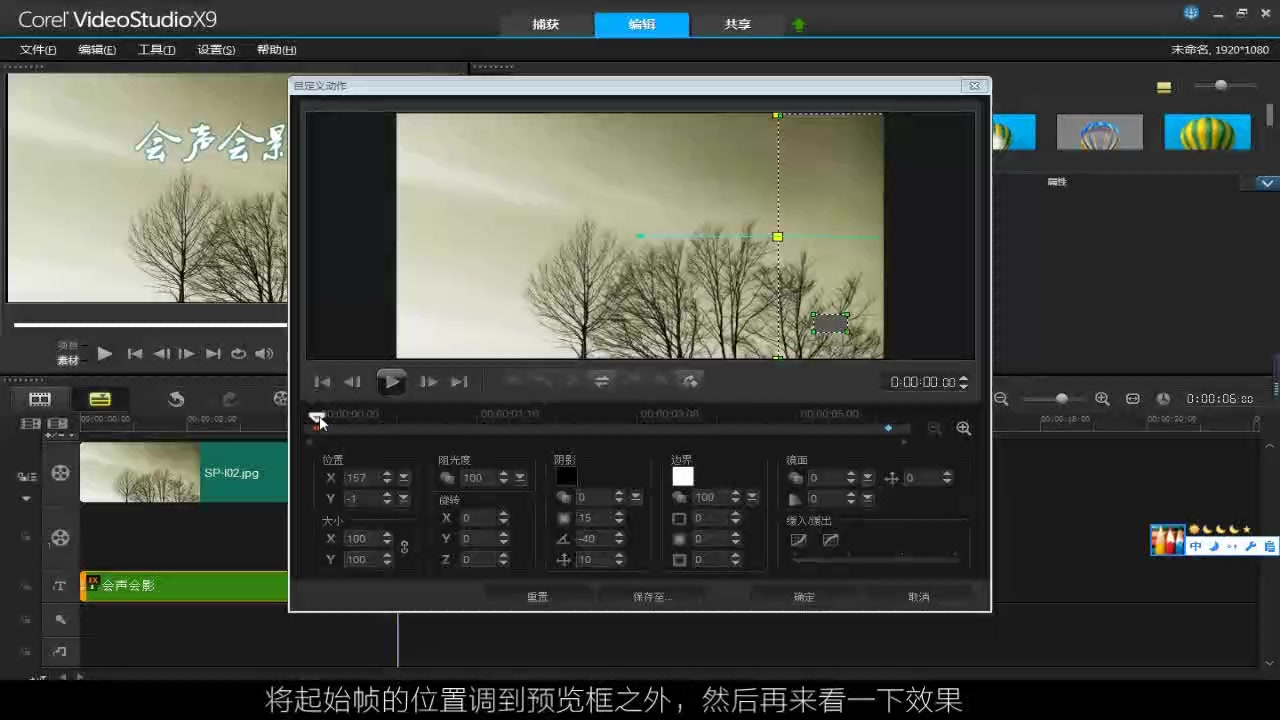Jump to the start frame in the custom motion dialog
The image size is (1280, 720).
pos(322,381)
